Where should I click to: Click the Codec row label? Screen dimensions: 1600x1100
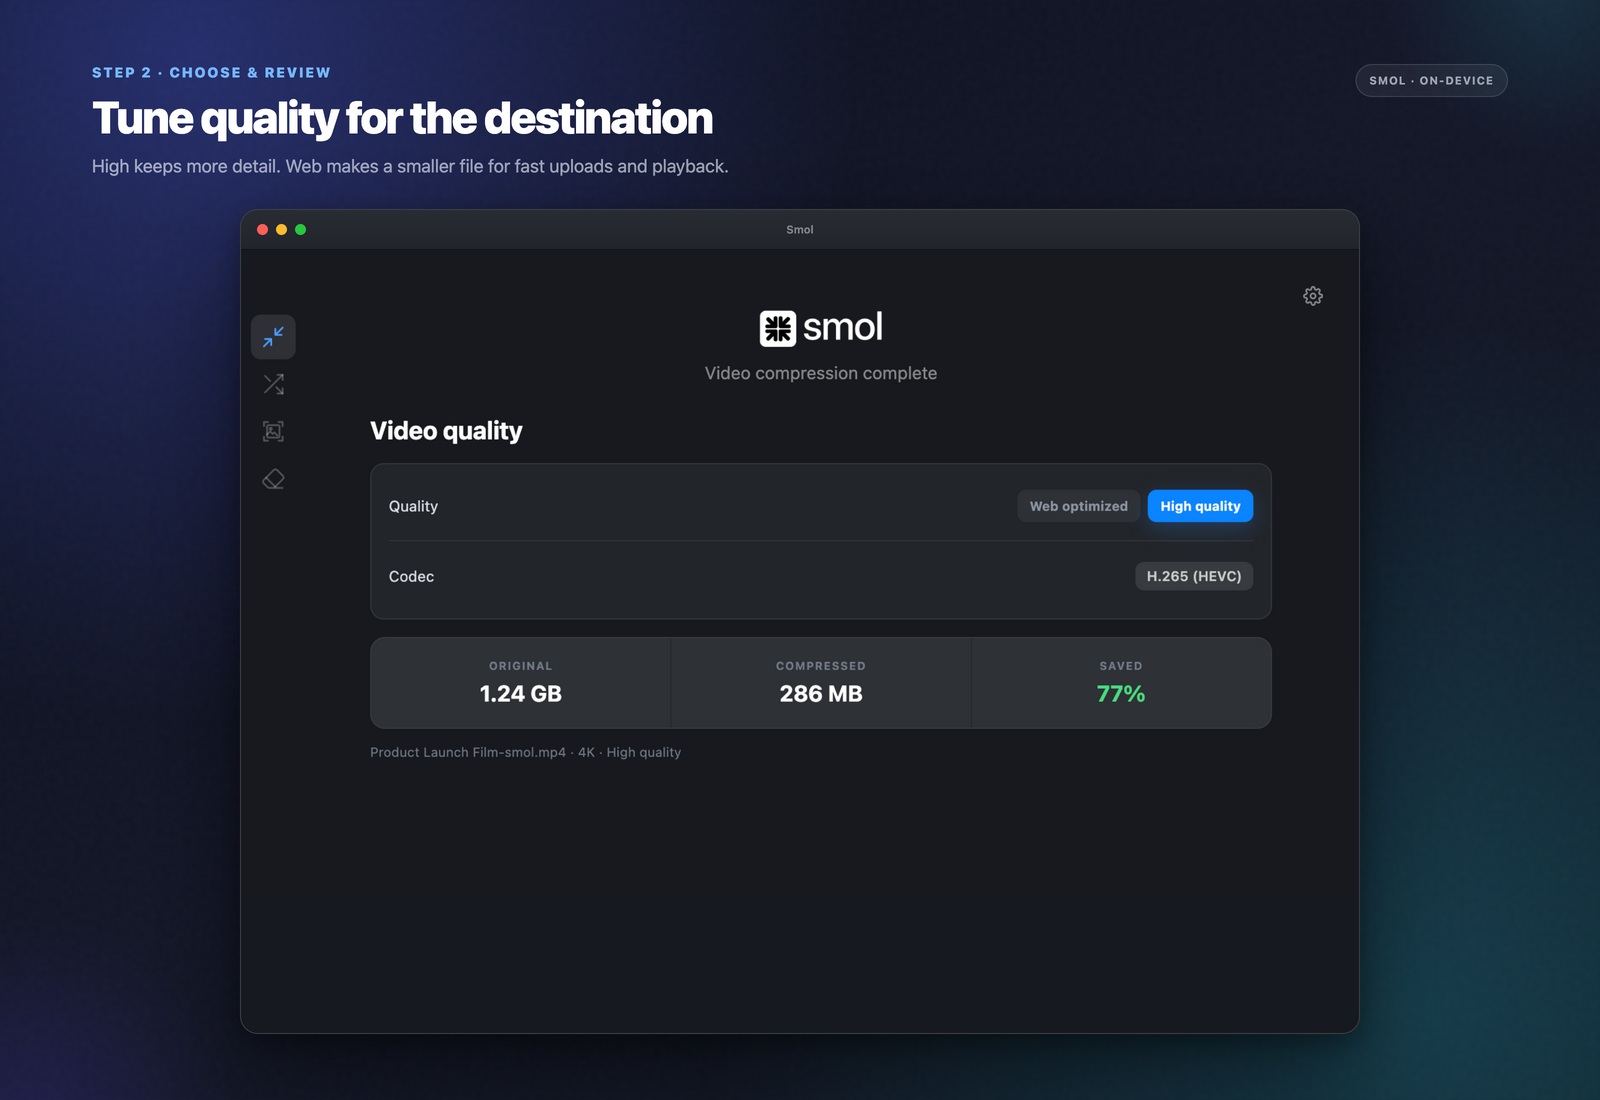click(x=411, y=576)
